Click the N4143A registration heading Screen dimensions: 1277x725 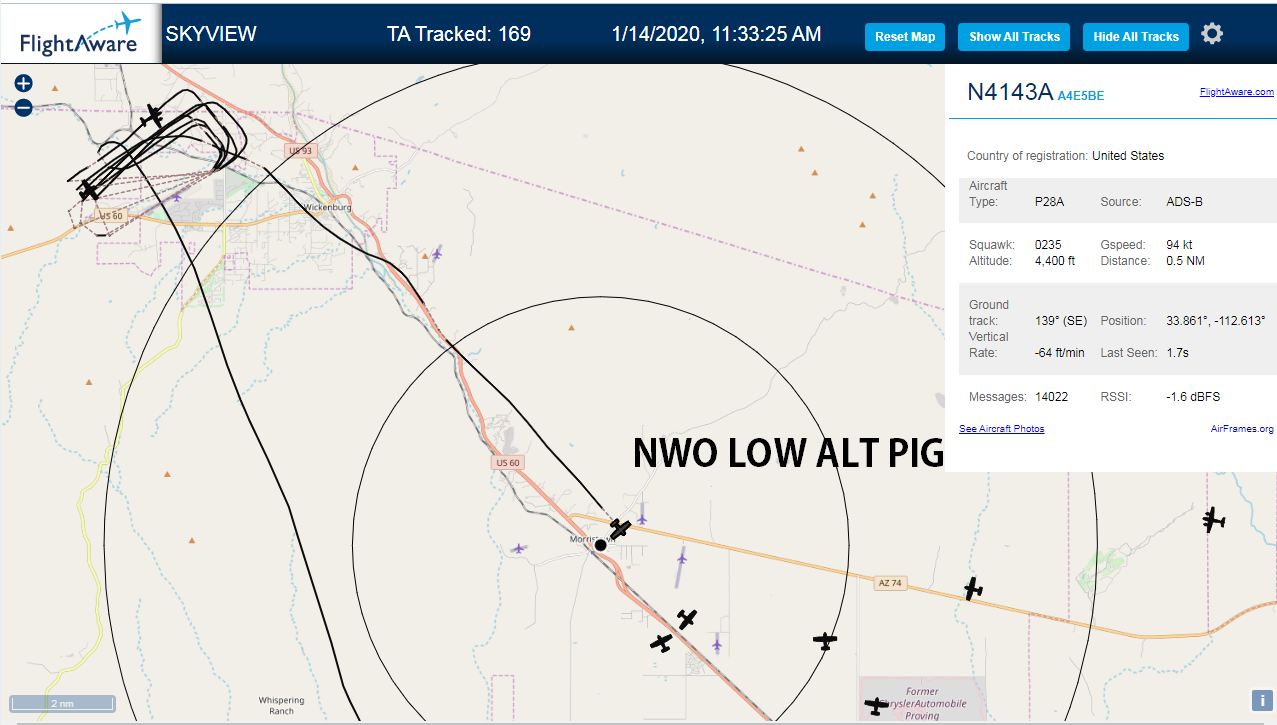(1010, 92)
